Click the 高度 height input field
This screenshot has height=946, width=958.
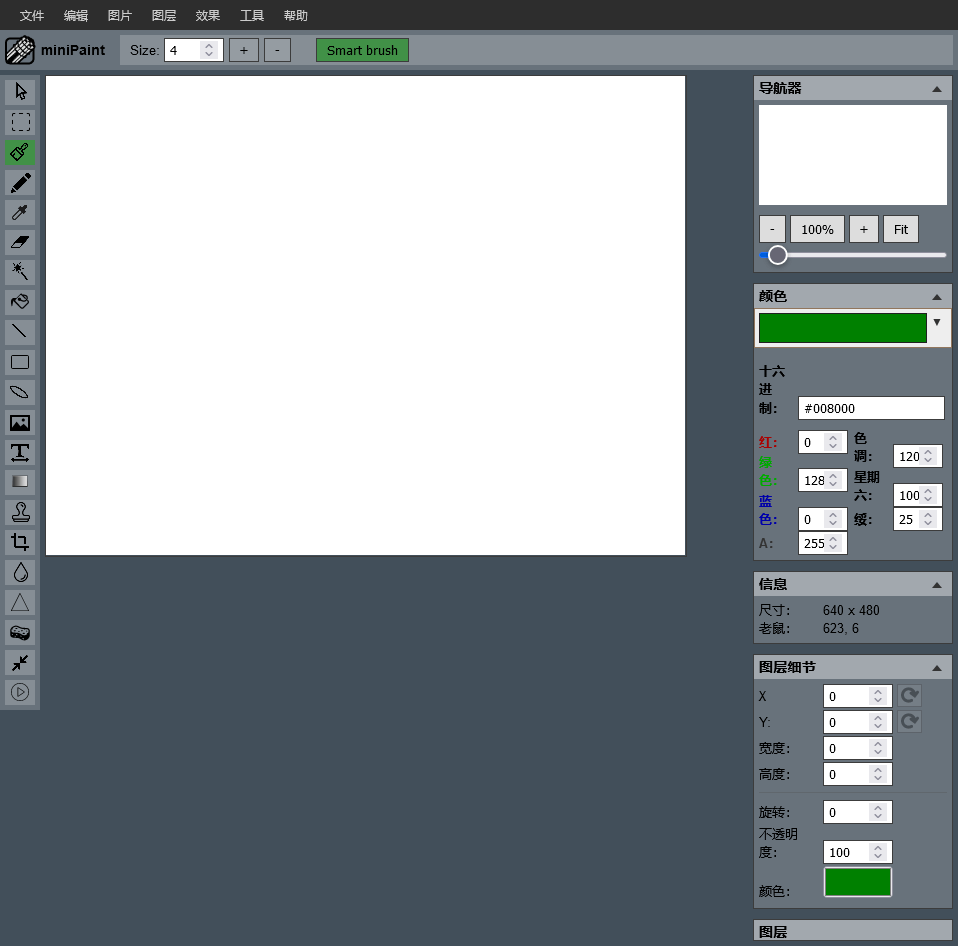(858, 774)
